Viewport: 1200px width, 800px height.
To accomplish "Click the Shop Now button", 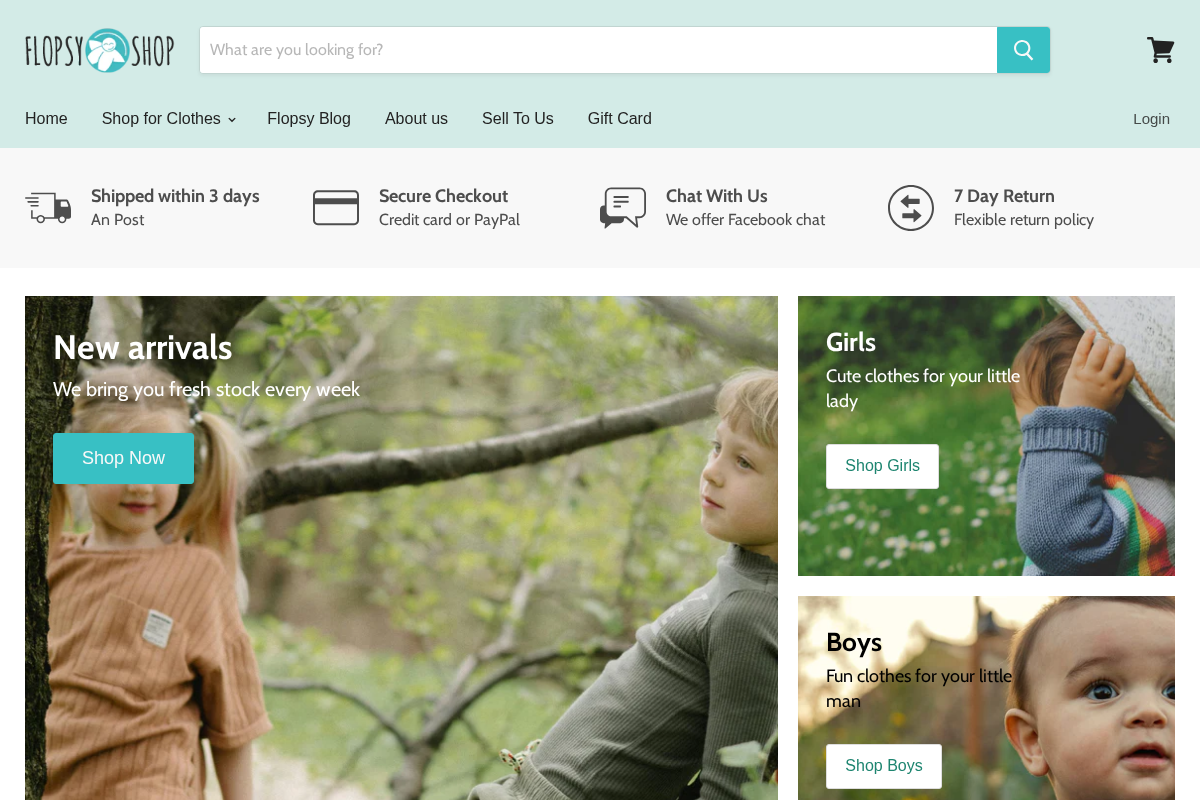I will coord(123,458).
